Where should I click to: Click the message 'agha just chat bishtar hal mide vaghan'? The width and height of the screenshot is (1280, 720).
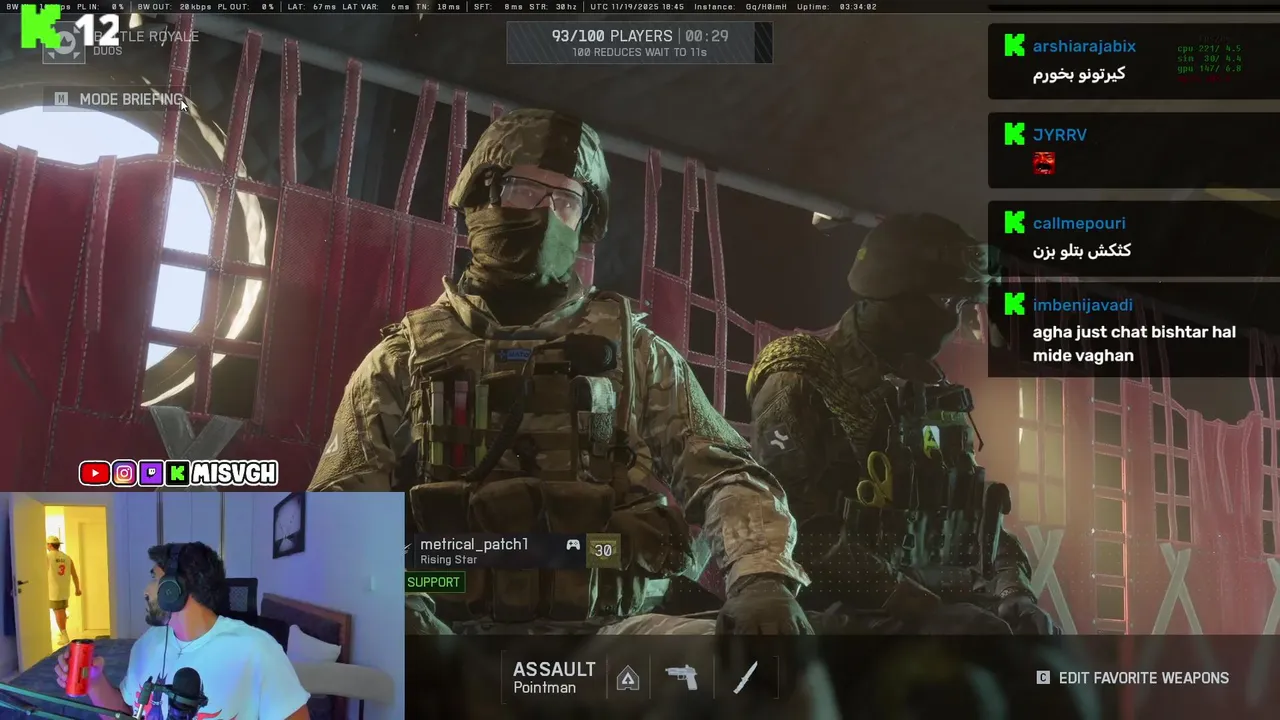coord(1134,343)
